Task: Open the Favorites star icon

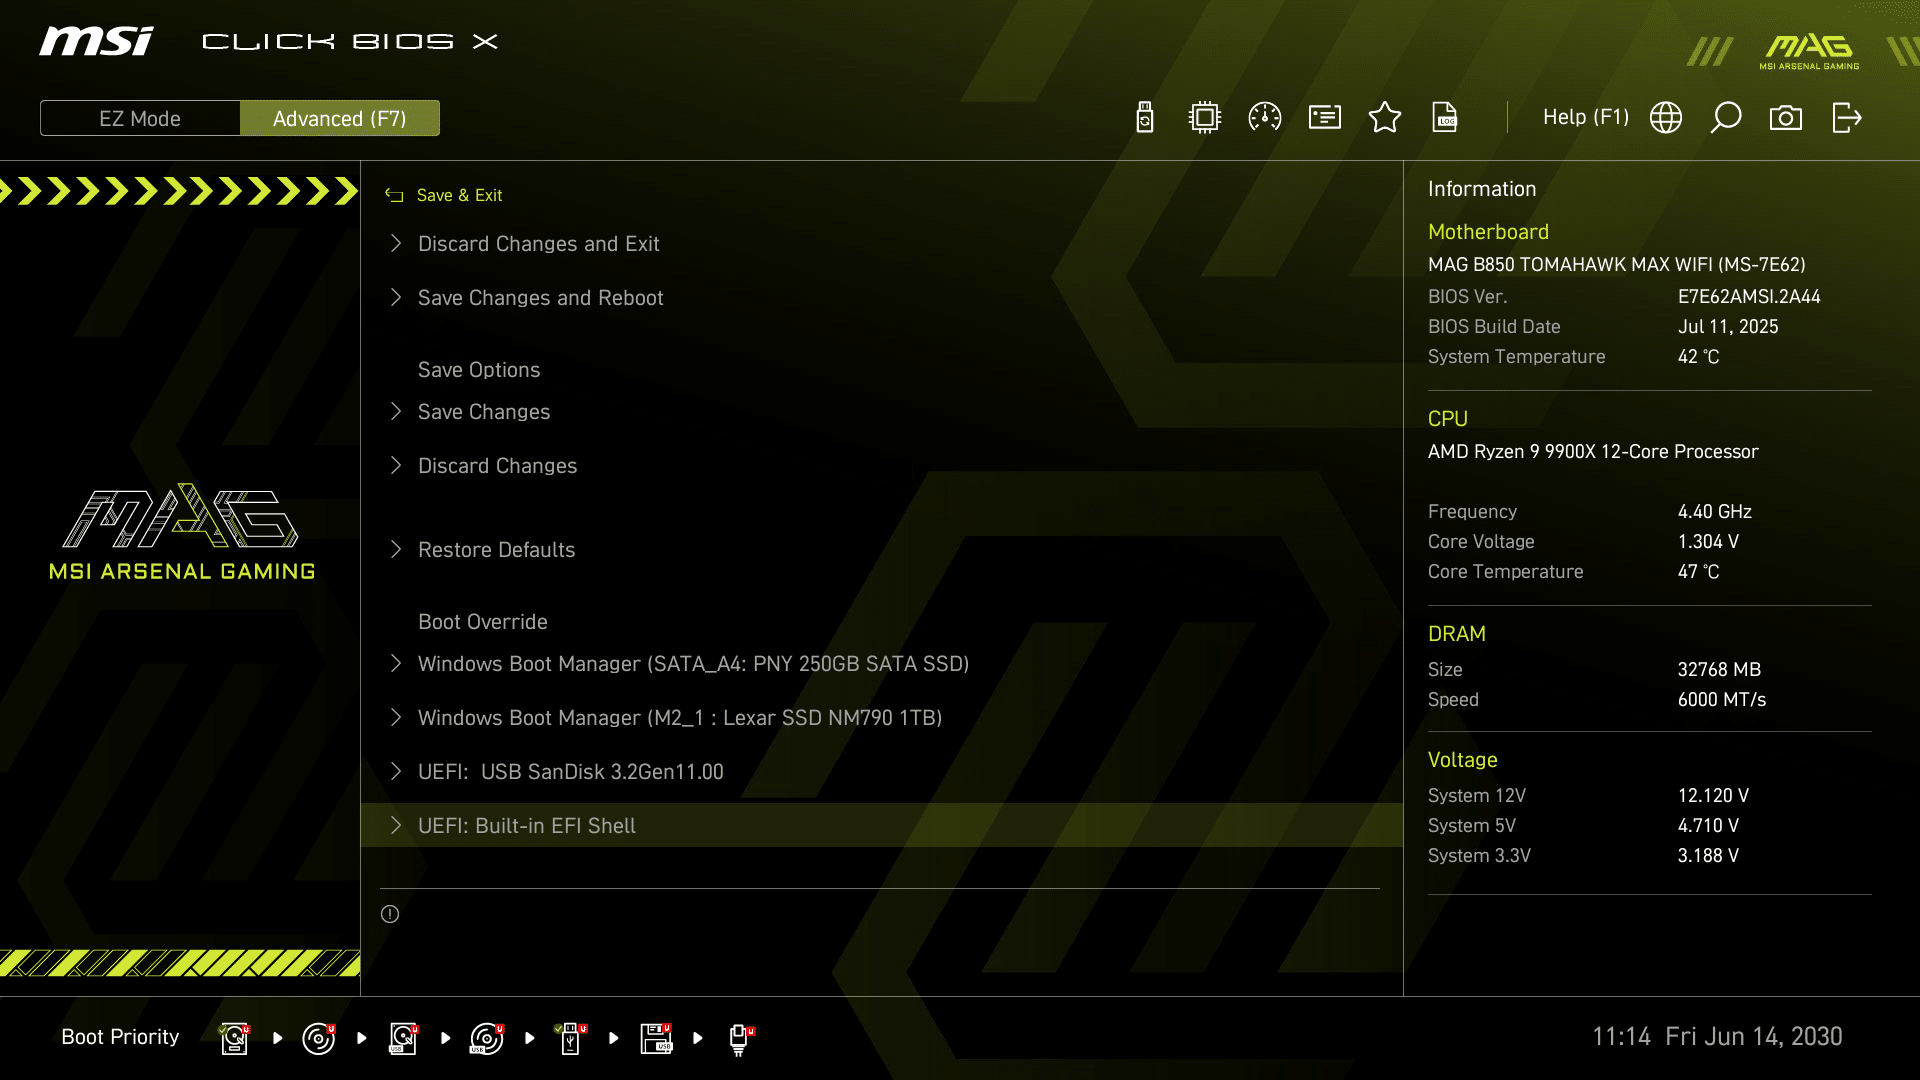Action: [x=1385, y=118]
